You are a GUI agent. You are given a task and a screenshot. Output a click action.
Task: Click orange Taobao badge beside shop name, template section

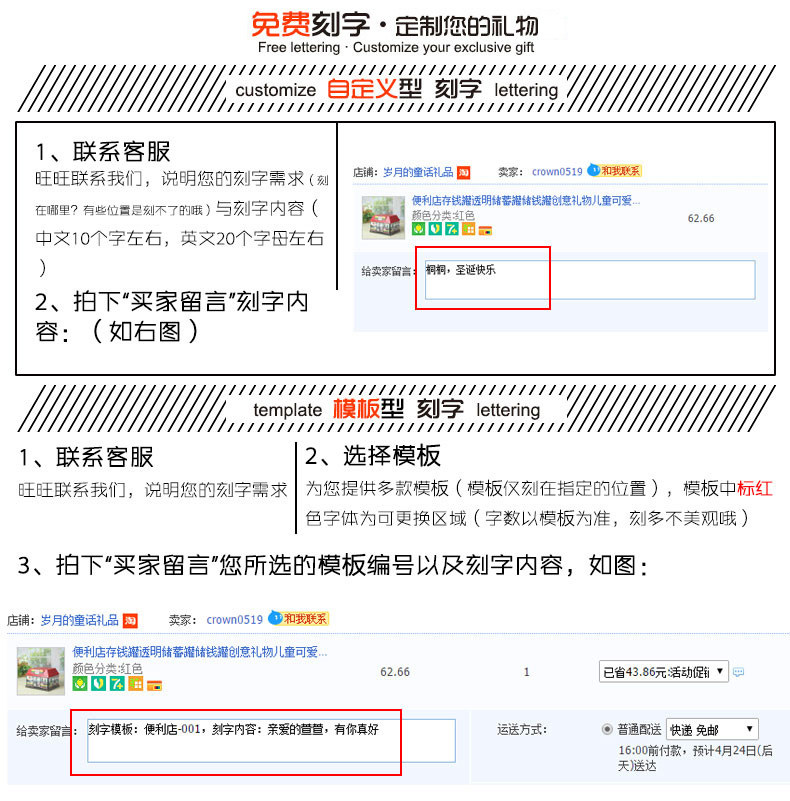130,621
